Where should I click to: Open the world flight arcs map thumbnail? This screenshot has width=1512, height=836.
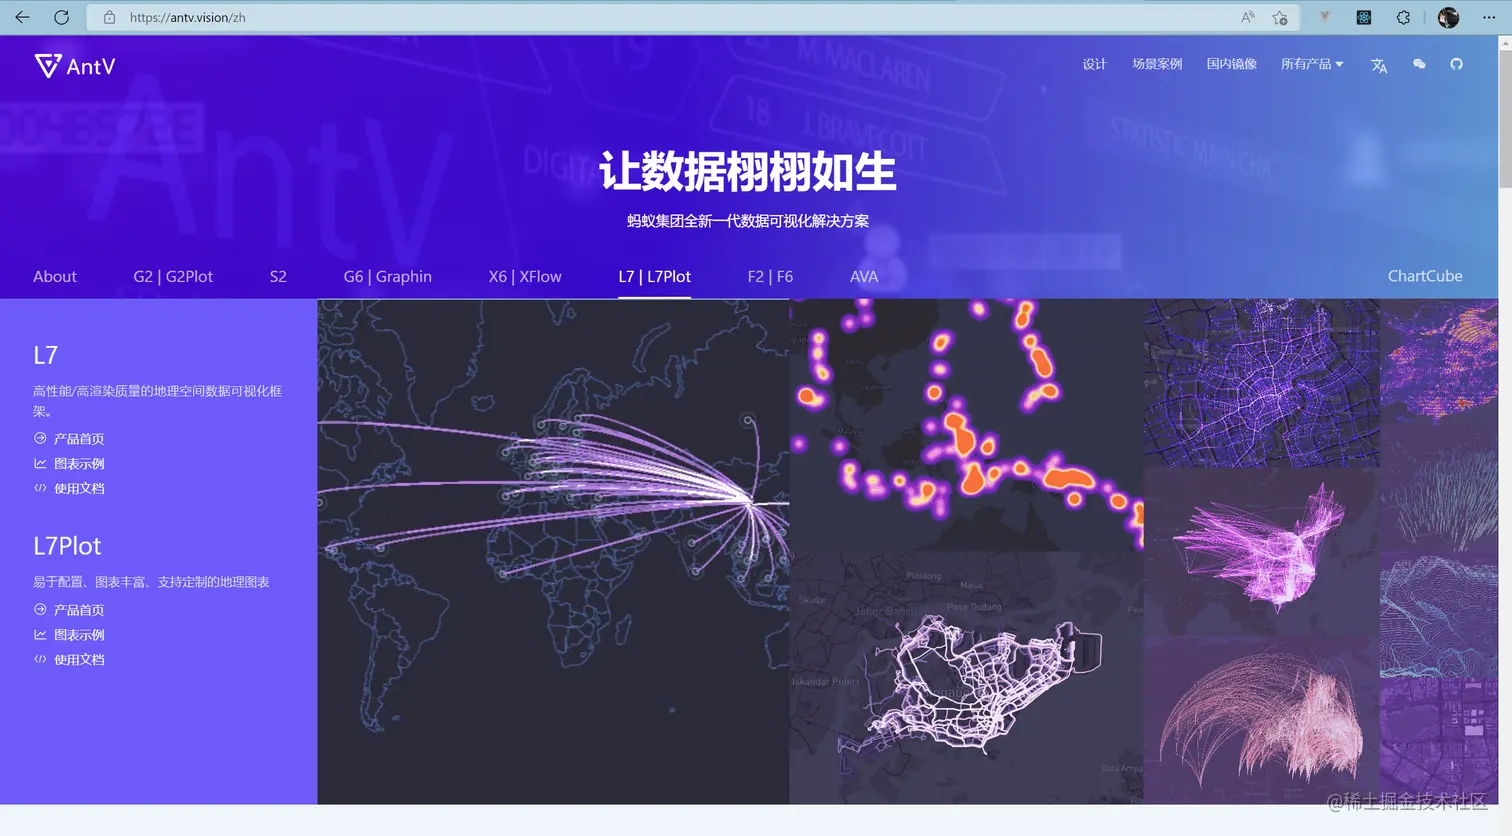[553, 552]
